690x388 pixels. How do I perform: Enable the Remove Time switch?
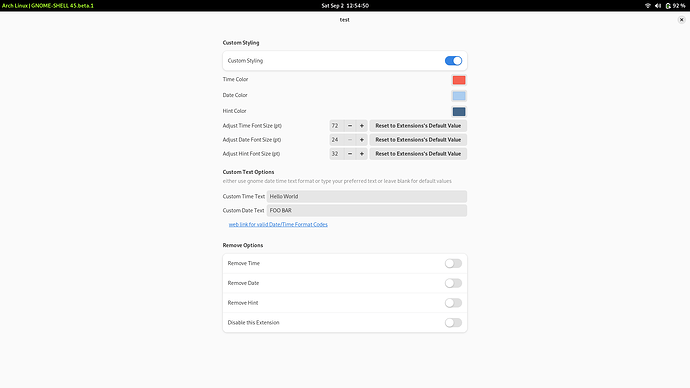tap(453, 264)
